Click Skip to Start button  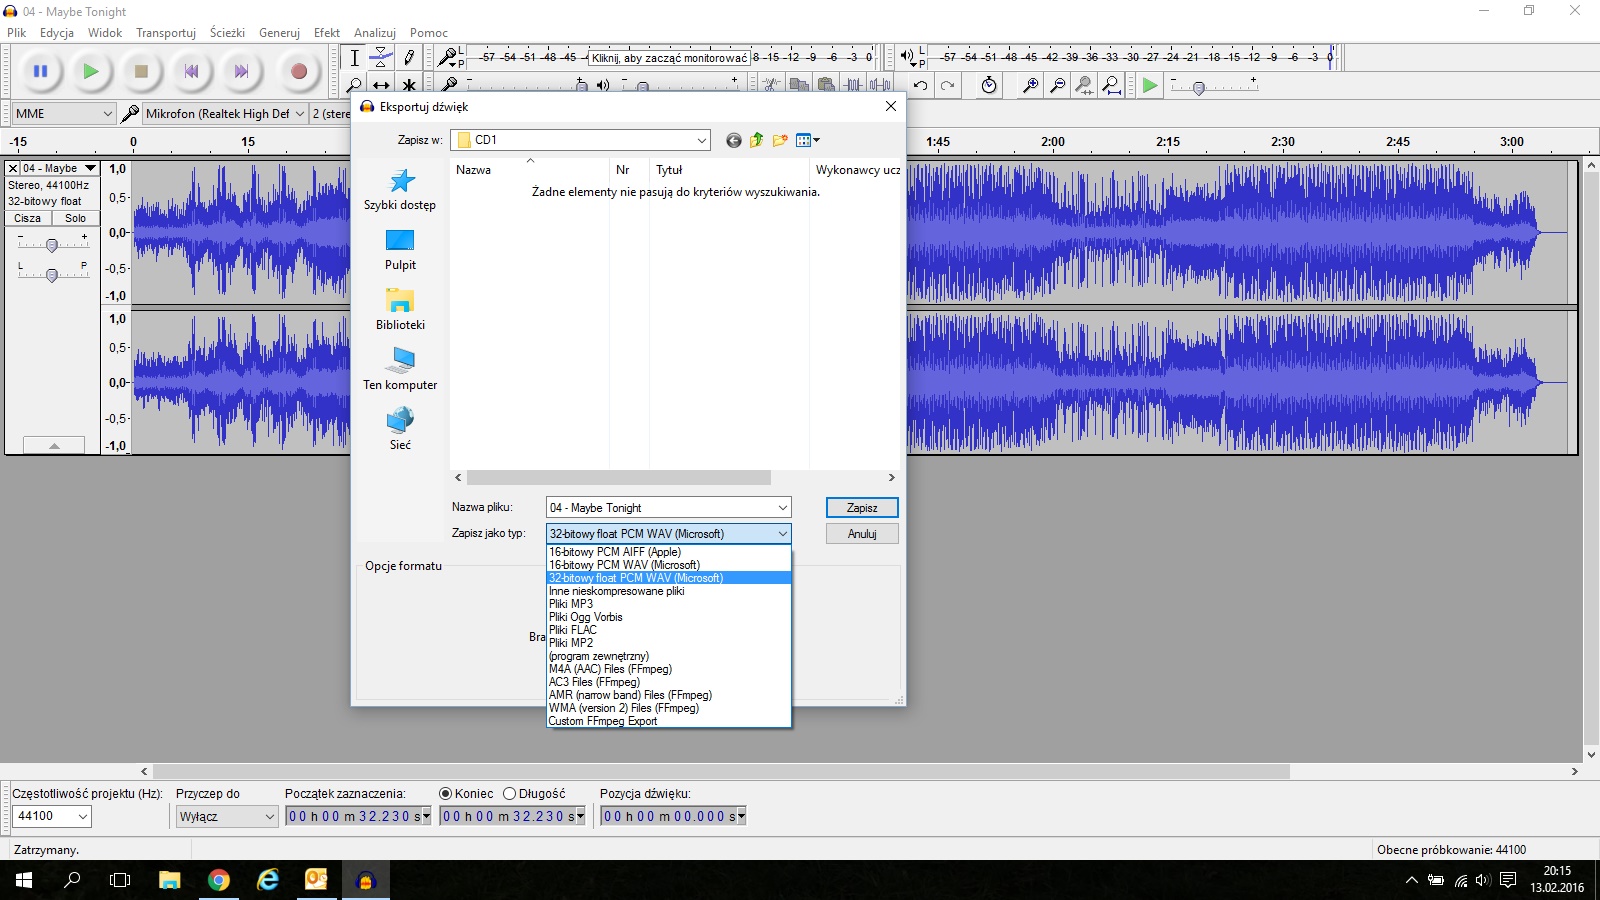pyautogui.click(x=191, y=71)
